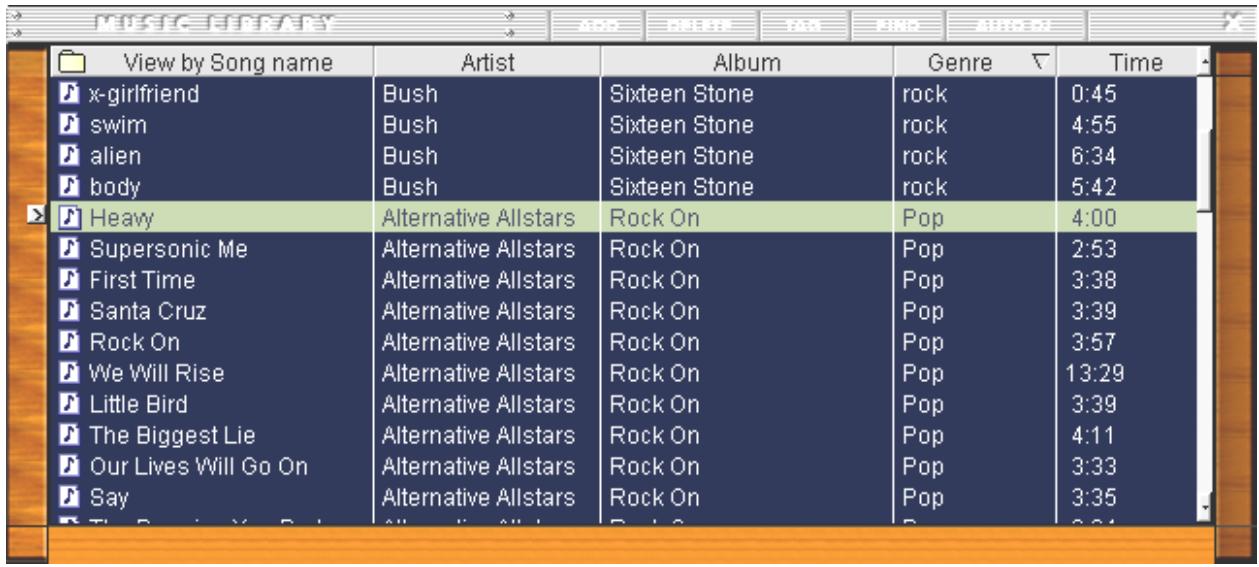Click the note icon beside Santa Cruz

pos(69,311)
